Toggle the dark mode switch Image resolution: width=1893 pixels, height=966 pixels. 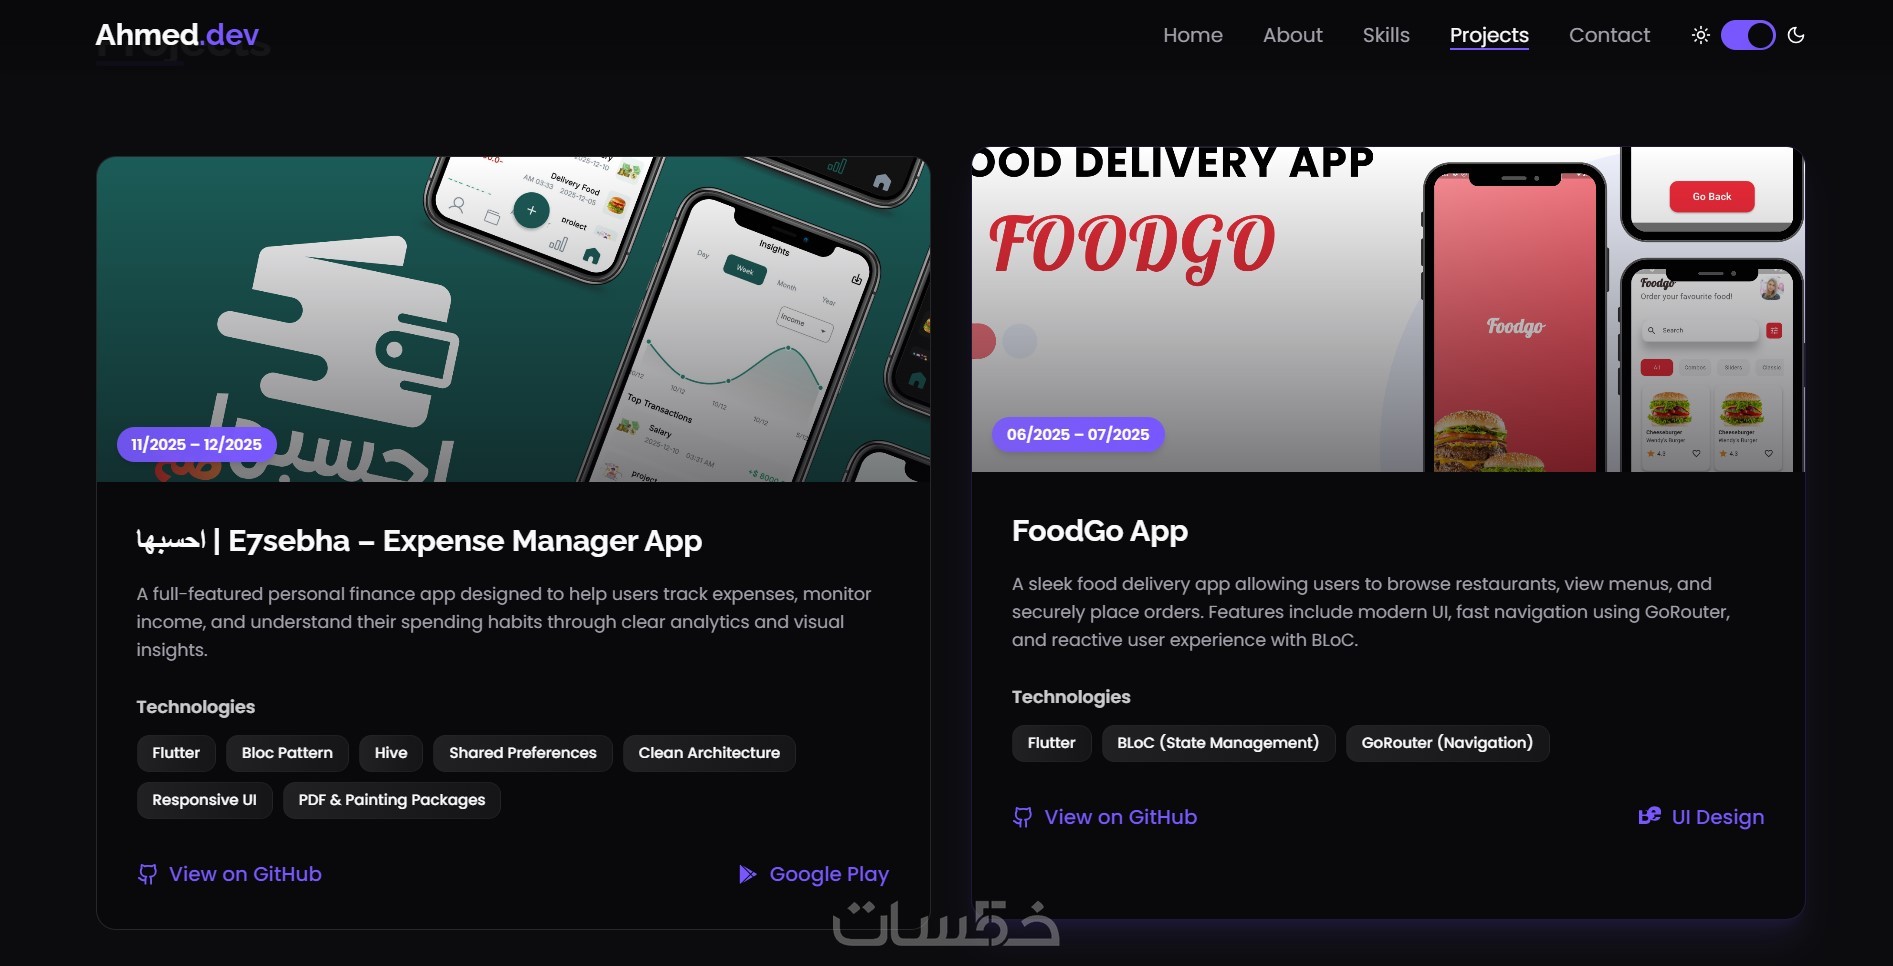pyautogui.click(x=1748, y=35)
